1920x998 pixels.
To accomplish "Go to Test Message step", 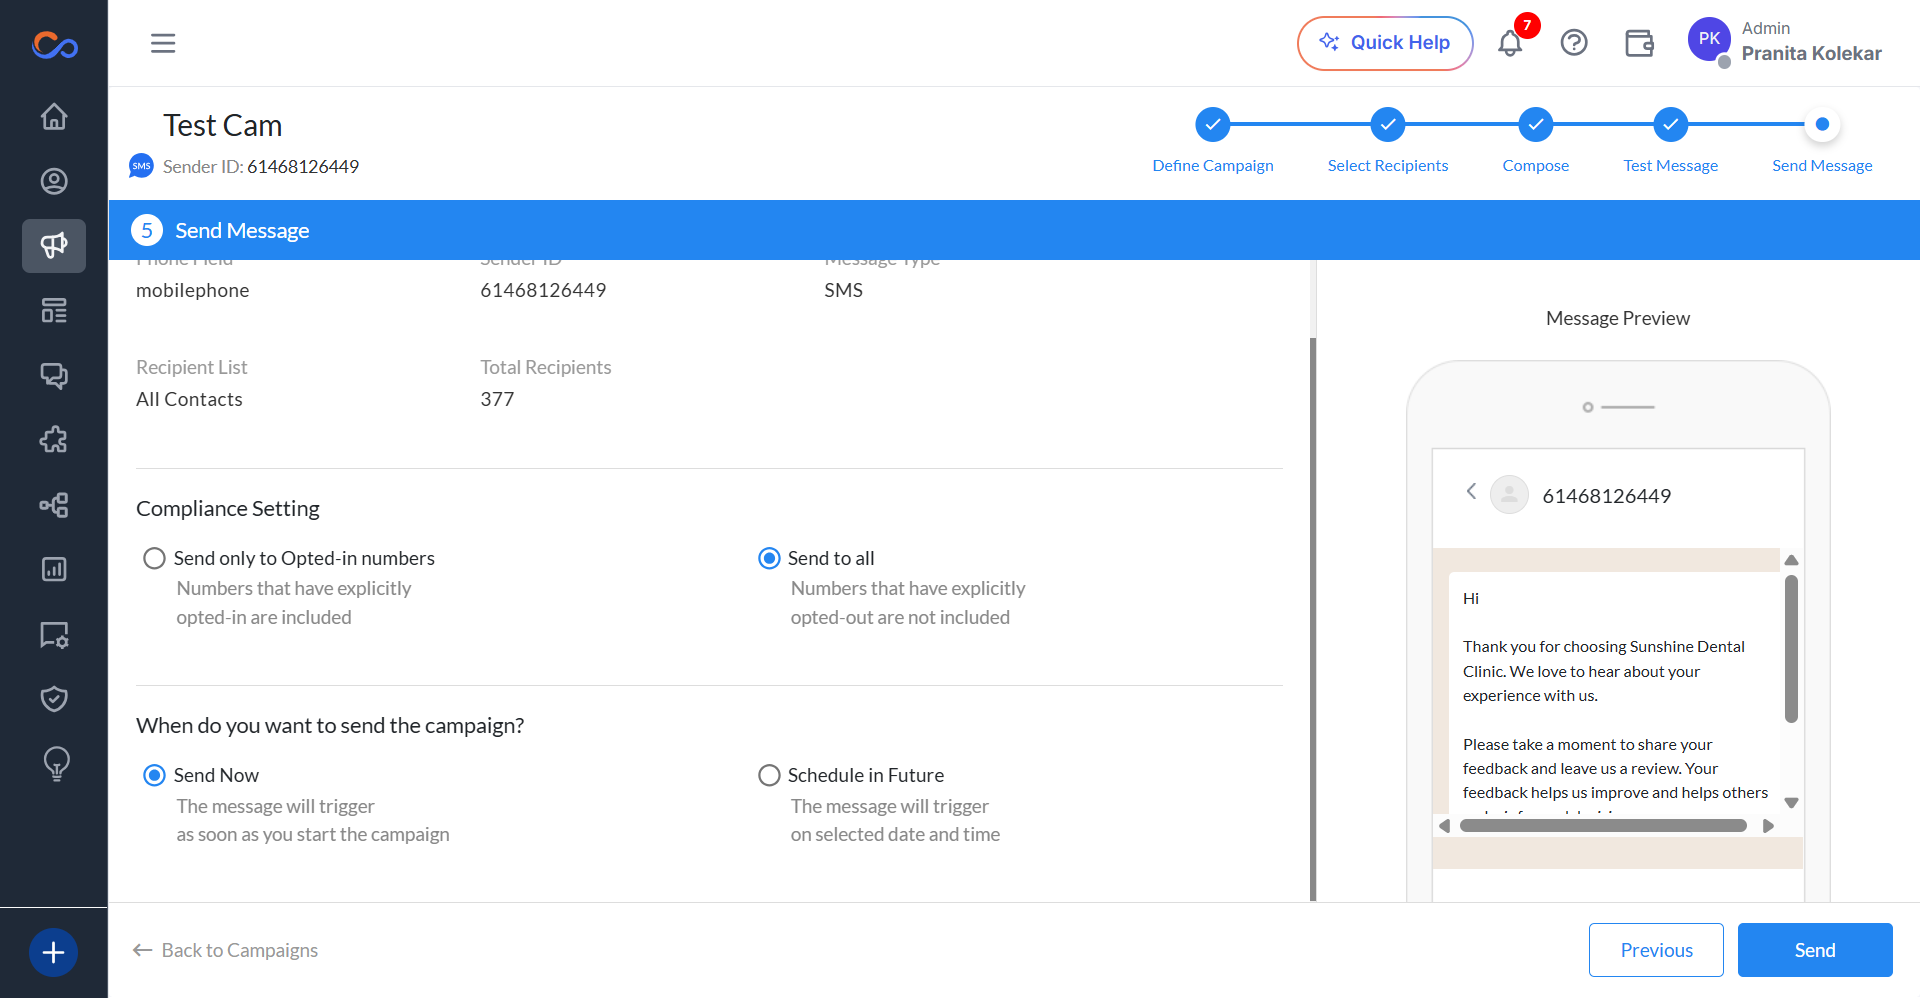I will [1671, 125].
